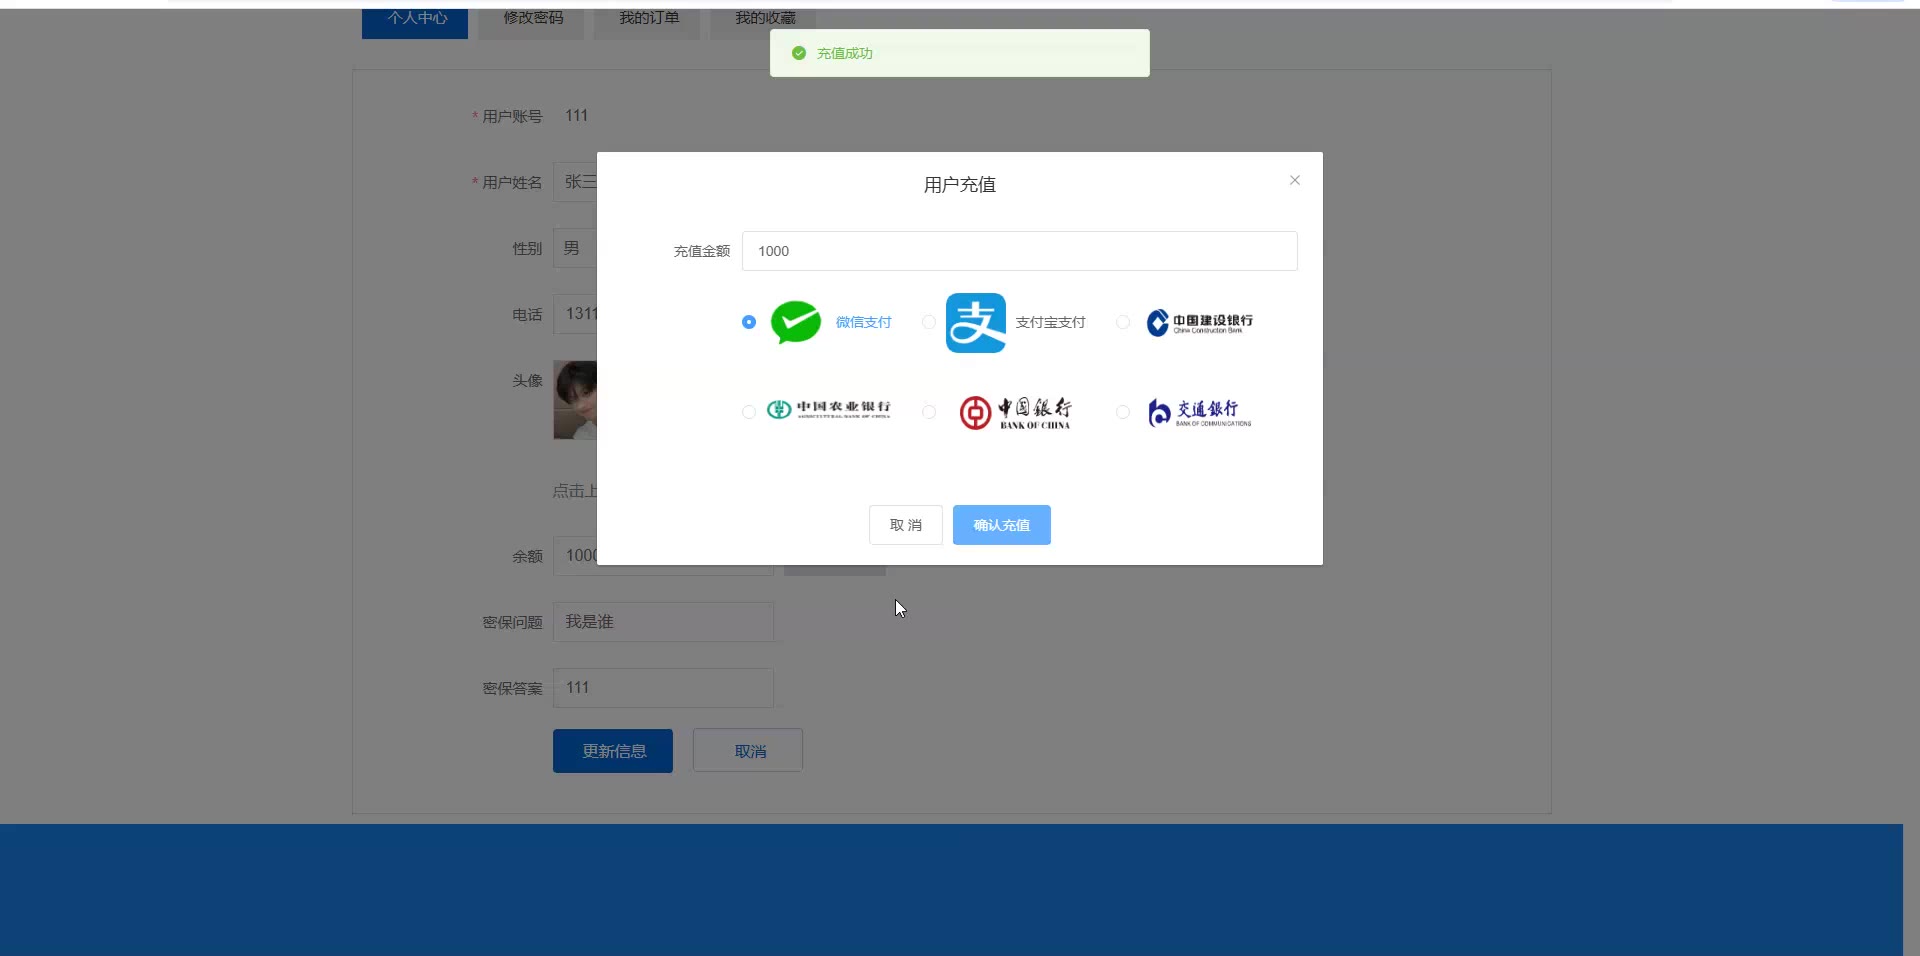
Task: Select the 微信支付 radio button
Action: pyautogui.click(x=749, y=322)
